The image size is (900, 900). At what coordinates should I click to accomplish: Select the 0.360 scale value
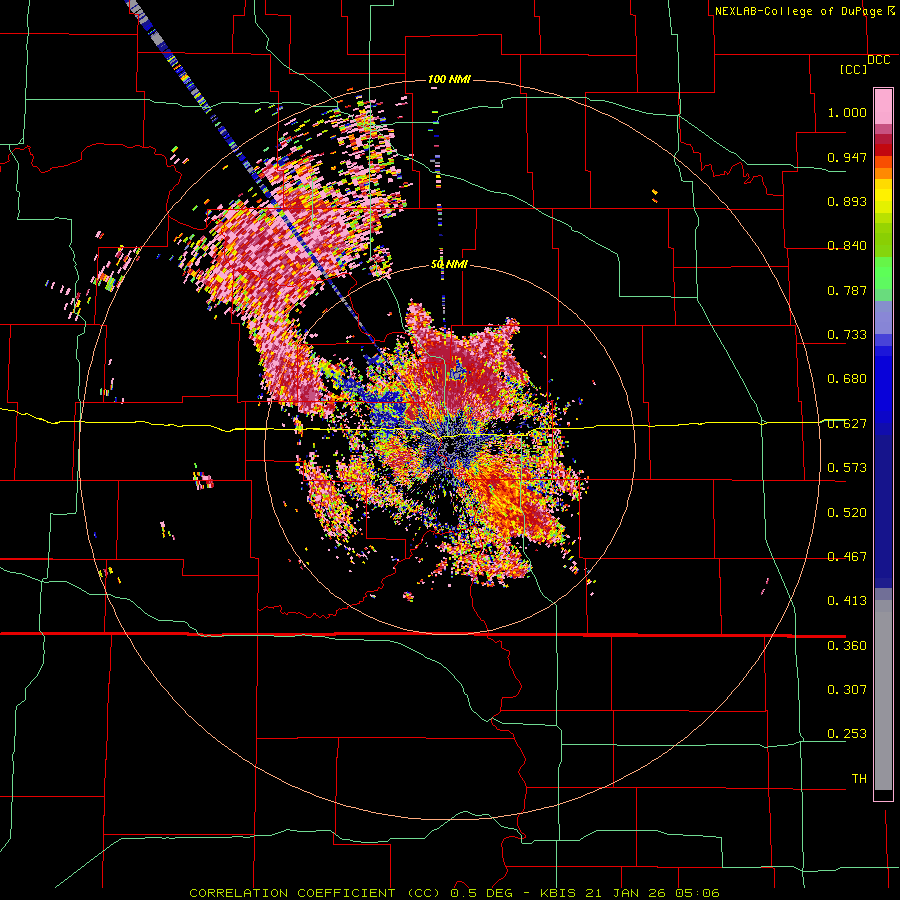coord(847,646)
